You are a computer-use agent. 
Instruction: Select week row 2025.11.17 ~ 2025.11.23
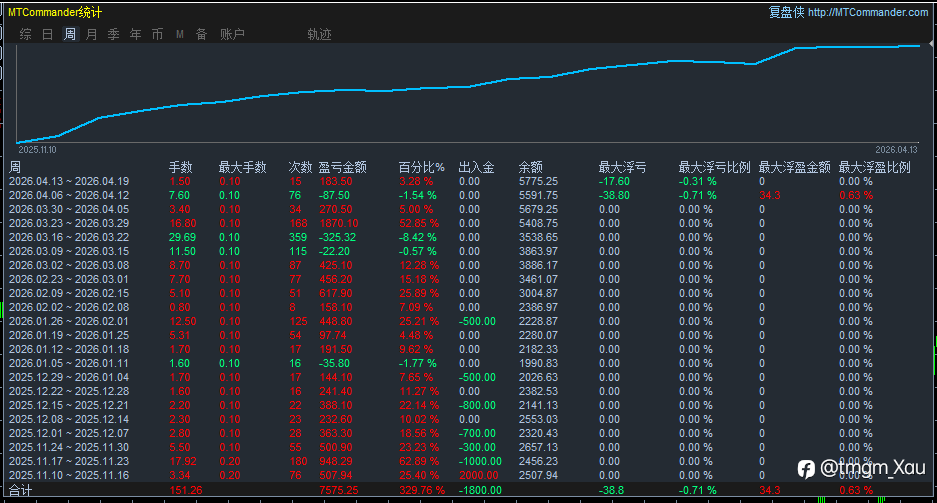(468, 461)
